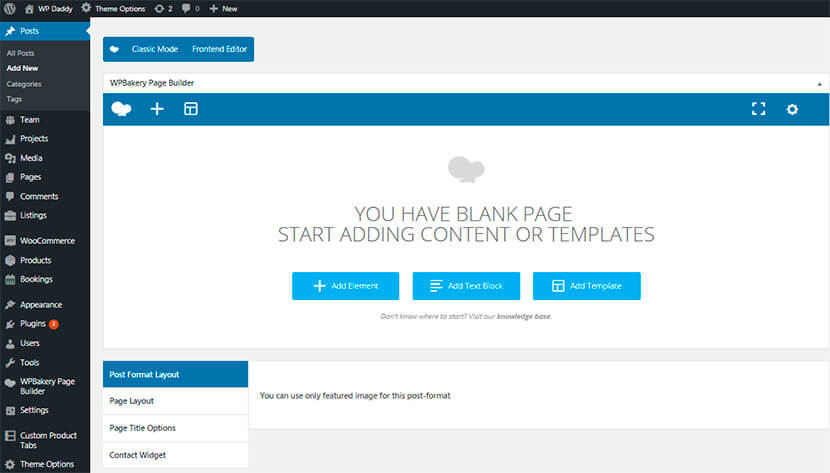Collapse the WPBakery Page Builder panel arrow
The width and height of the screenshot is (830, 473).
click(819, 84)
